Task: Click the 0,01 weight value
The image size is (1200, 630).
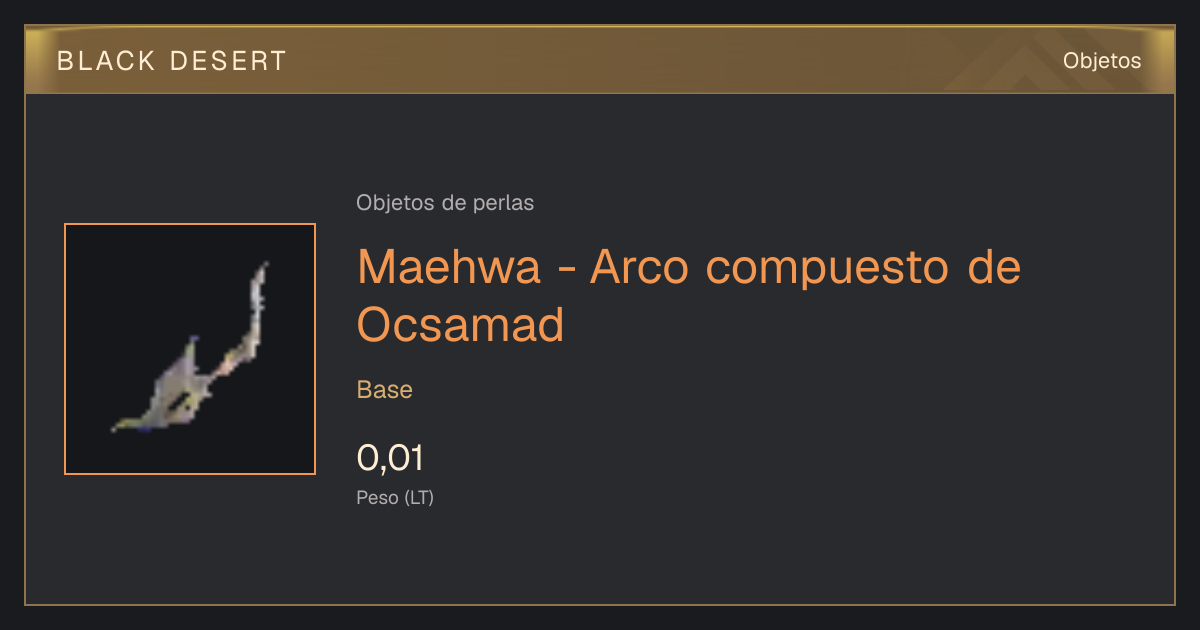Action: click(x=390, y=458)
